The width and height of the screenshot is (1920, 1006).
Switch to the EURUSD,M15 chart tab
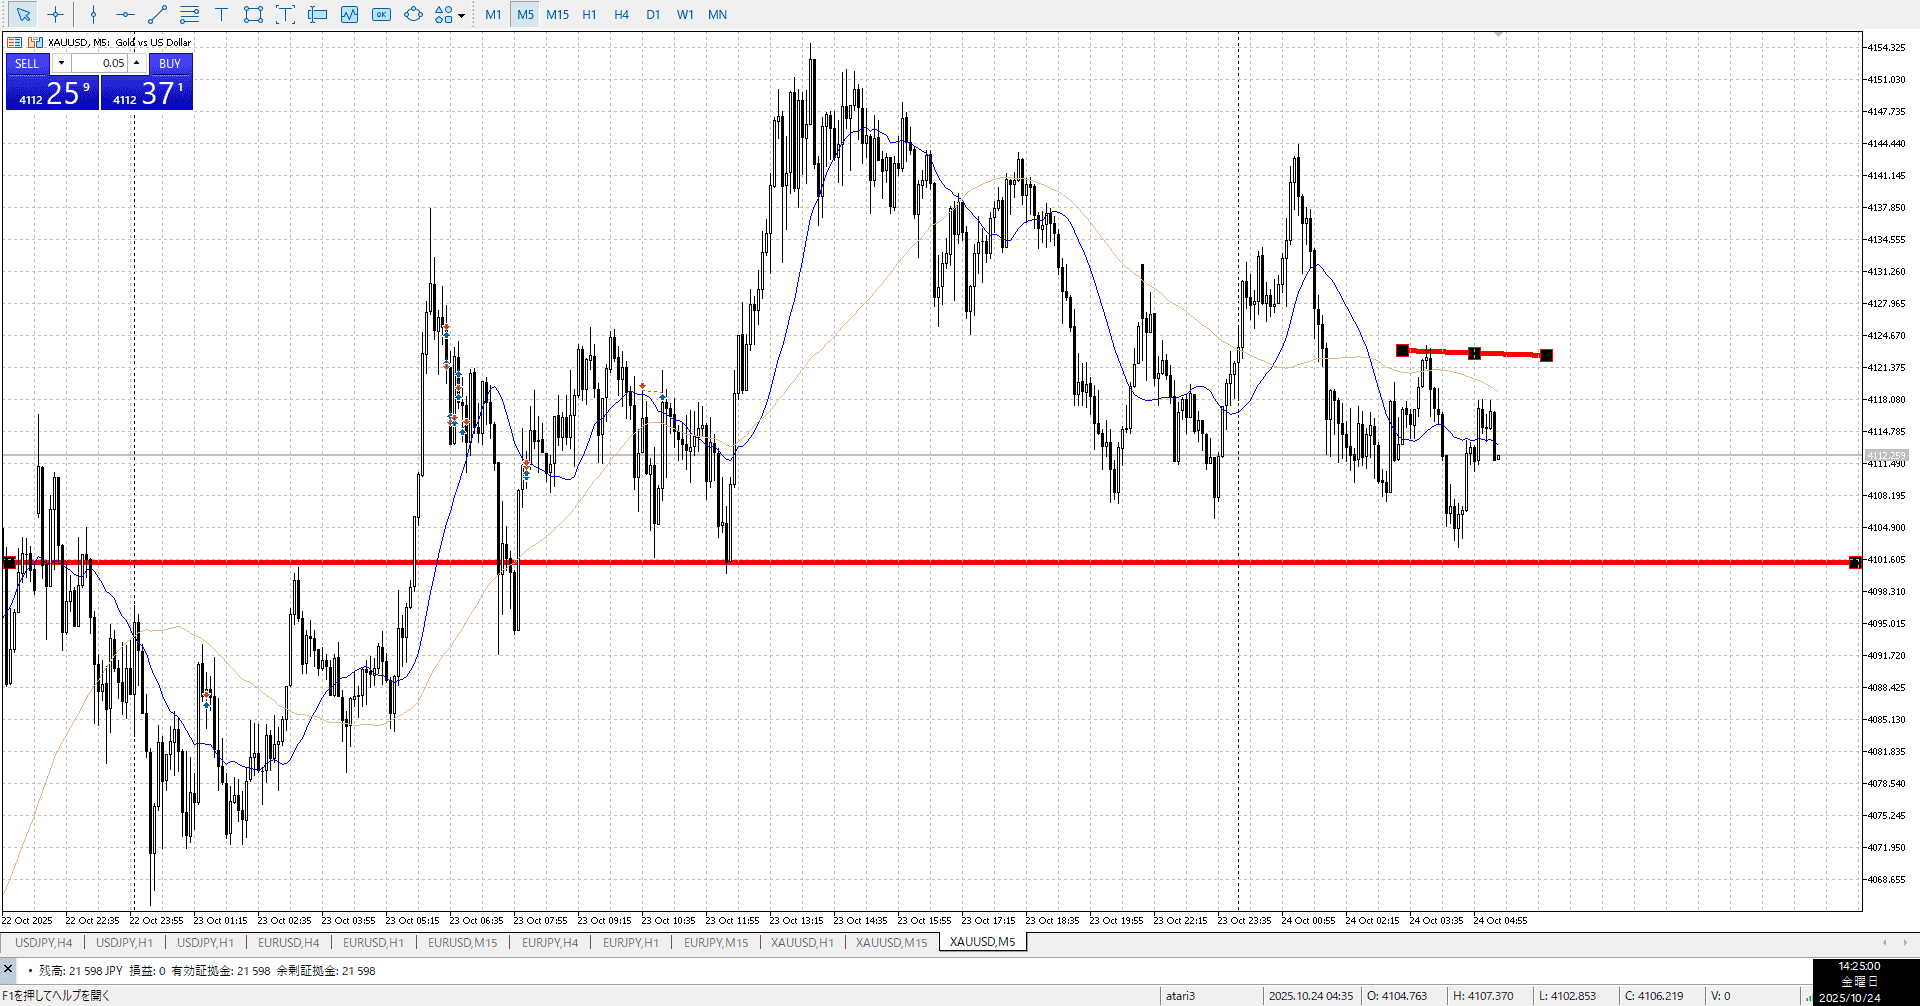462,942
